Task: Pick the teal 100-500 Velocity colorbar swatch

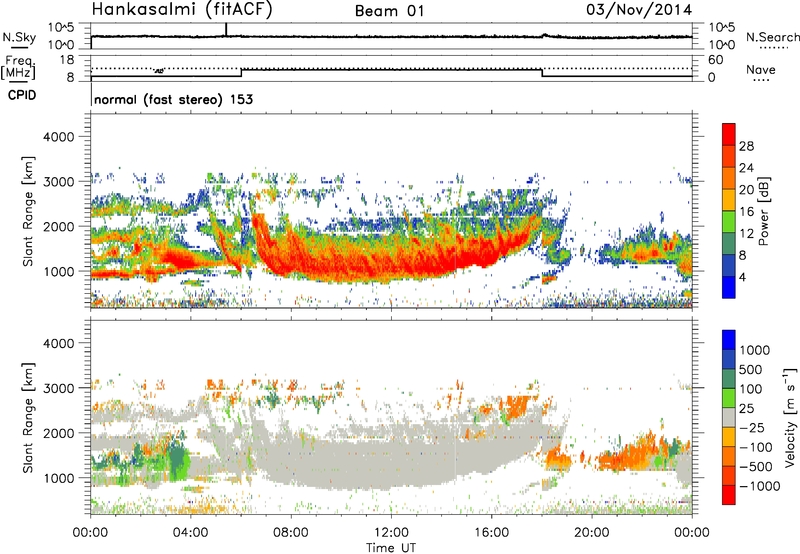Action: click(x=729, y=378)
